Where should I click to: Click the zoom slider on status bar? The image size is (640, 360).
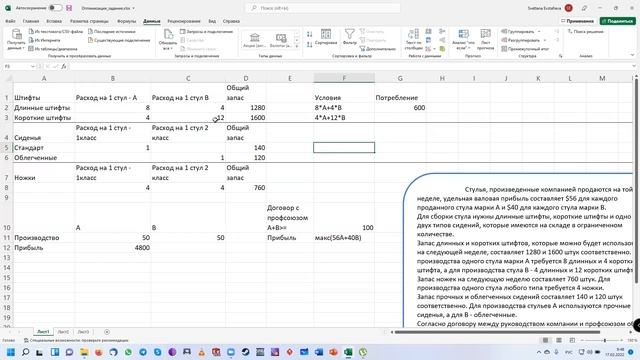tap(605, 340)
